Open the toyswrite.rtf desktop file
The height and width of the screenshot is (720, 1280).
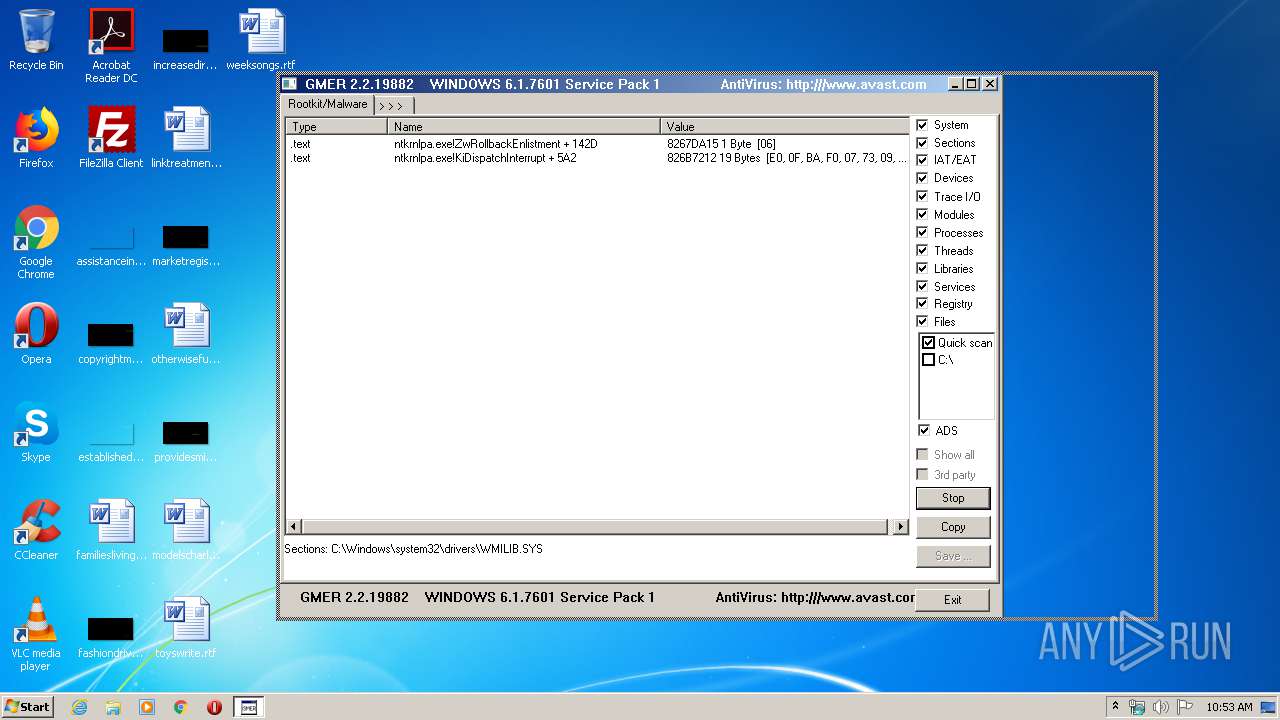[186, 629]
